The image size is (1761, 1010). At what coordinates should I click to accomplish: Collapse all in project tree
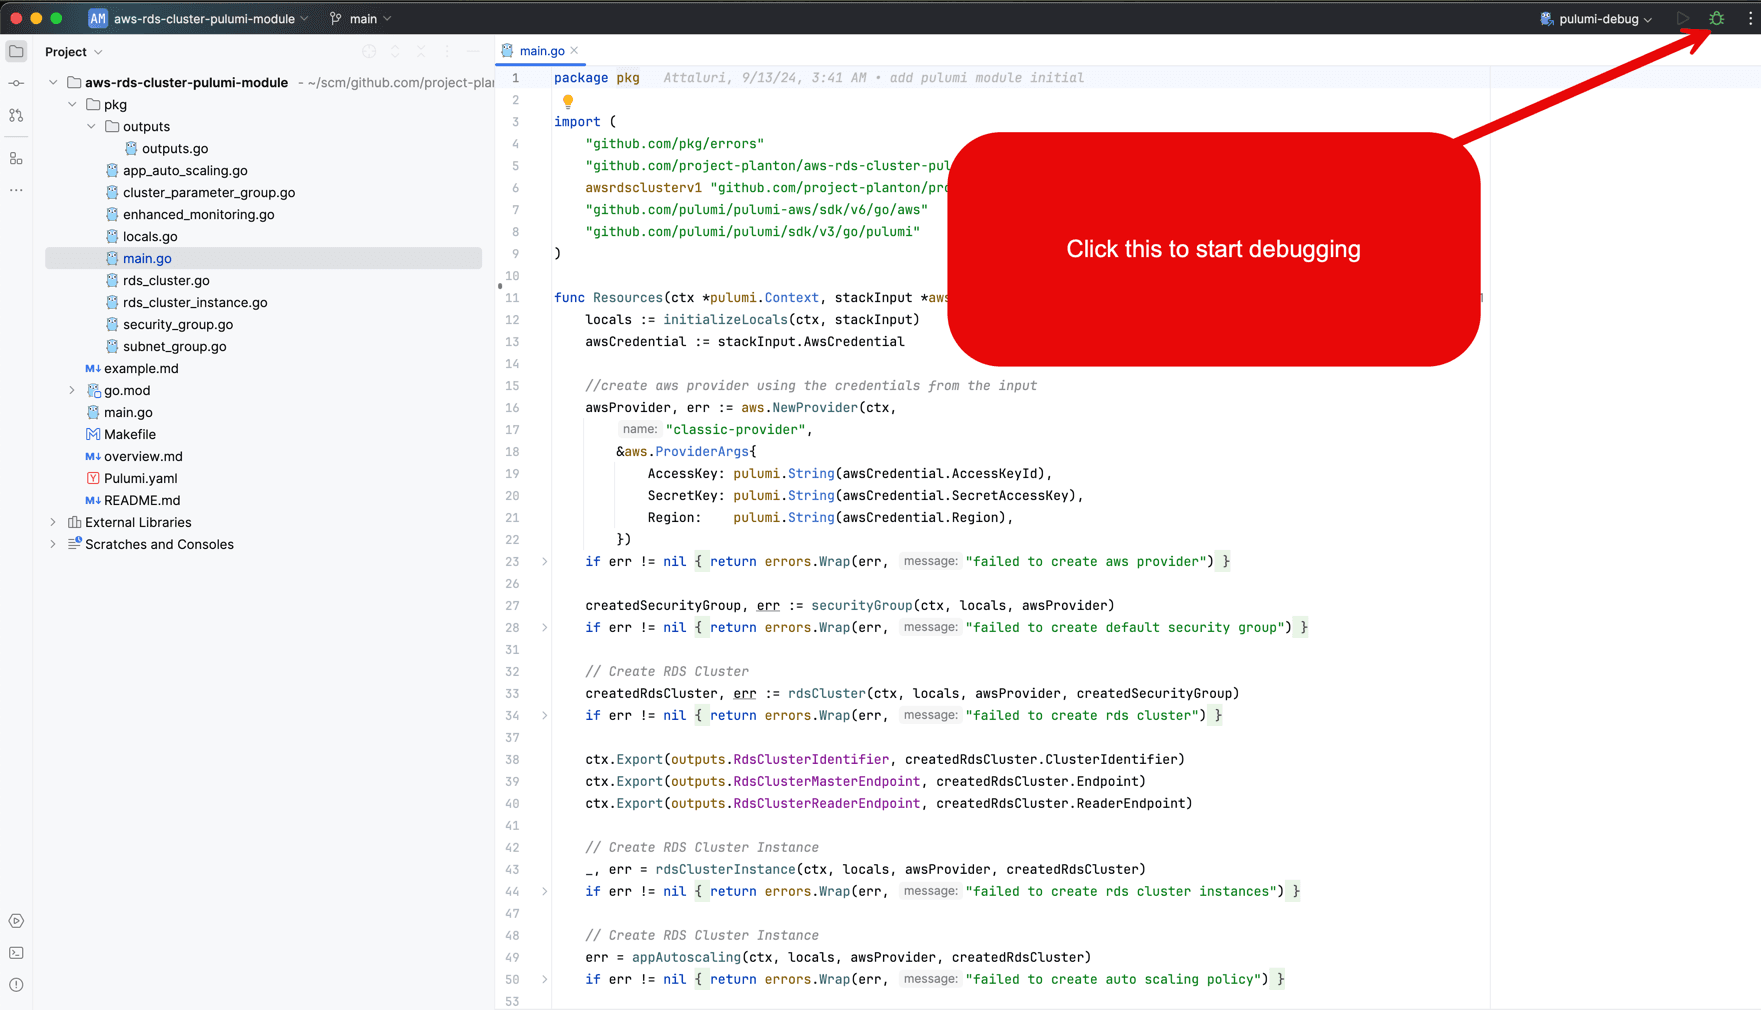pos(421,52)
